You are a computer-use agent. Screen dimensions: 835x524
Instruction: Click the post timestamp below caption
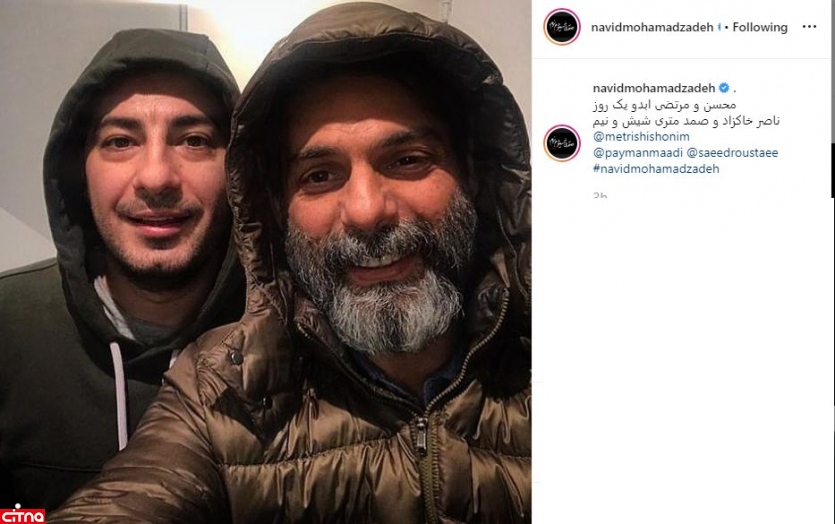coord(600,195)
